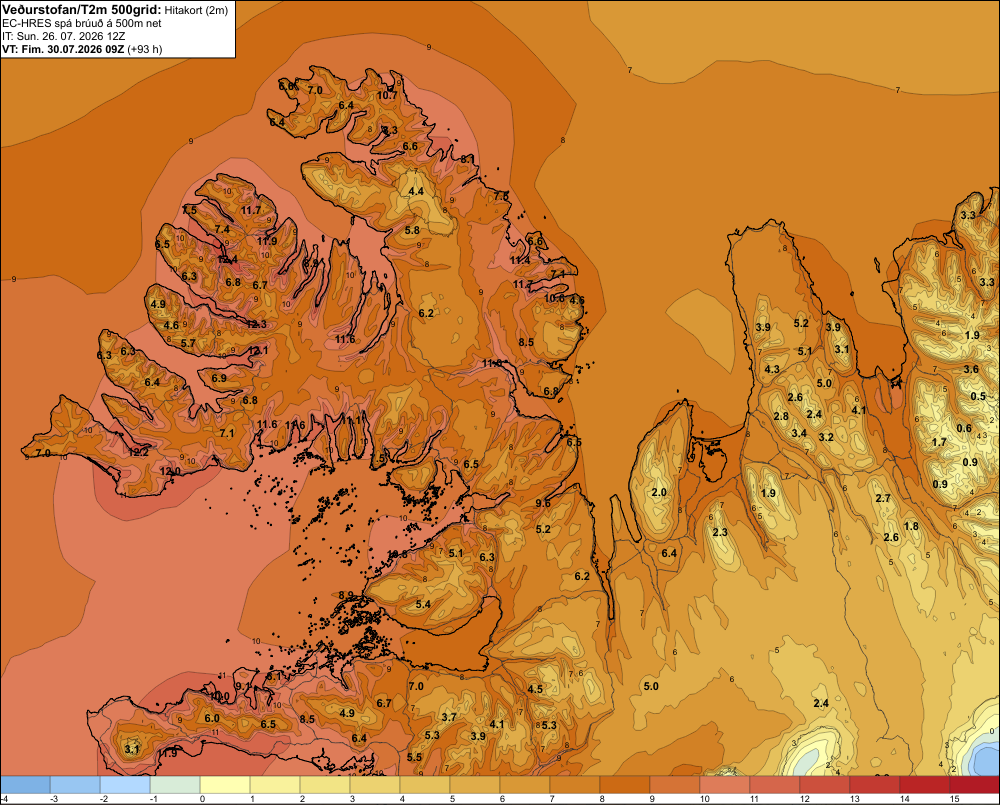The height and width of the screenshot is (805, 1000).
Task: Click the "3.6" temperature value
Action: coord(971,369)
